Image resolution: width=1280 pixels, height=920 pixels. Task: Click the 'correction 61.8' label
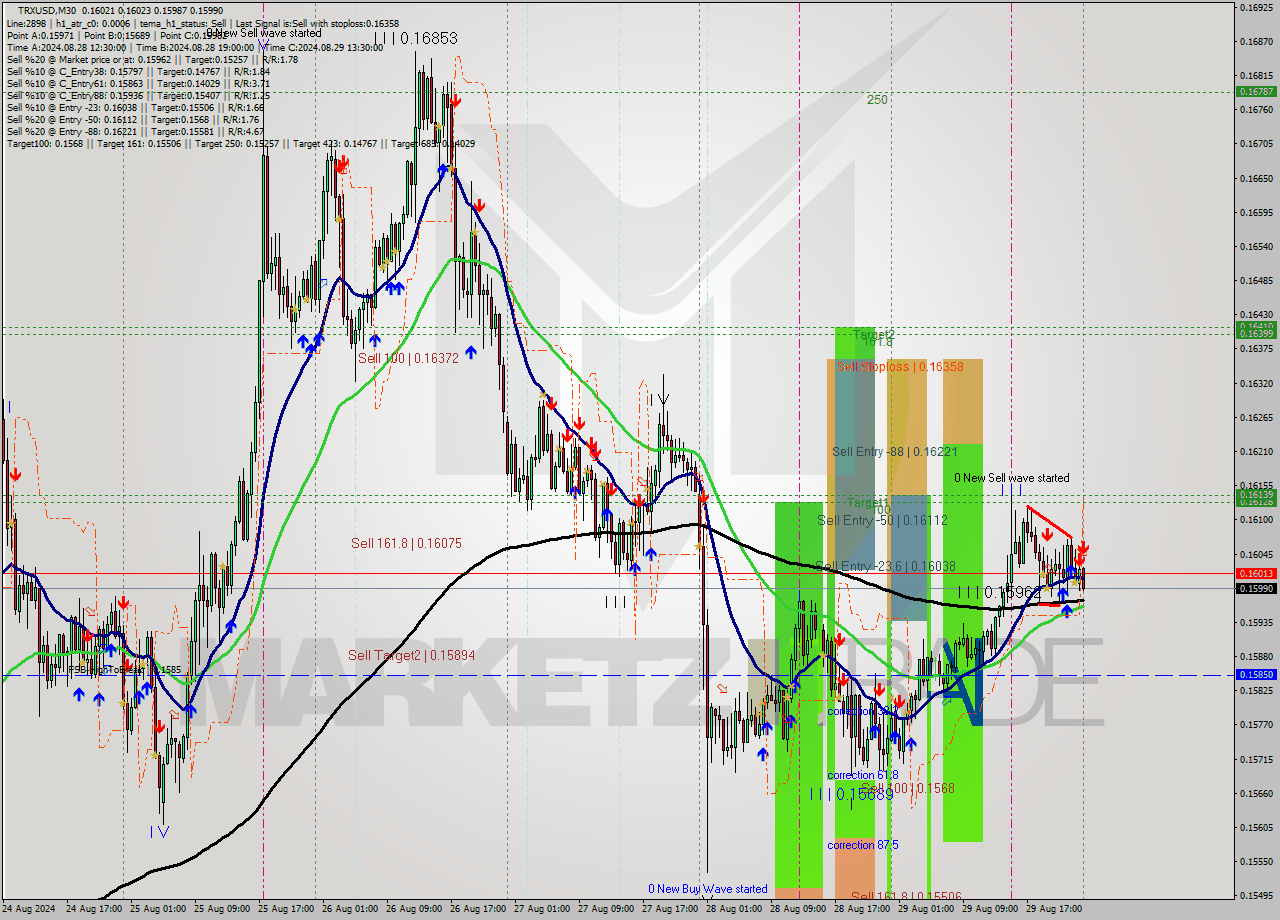[862, 775]
